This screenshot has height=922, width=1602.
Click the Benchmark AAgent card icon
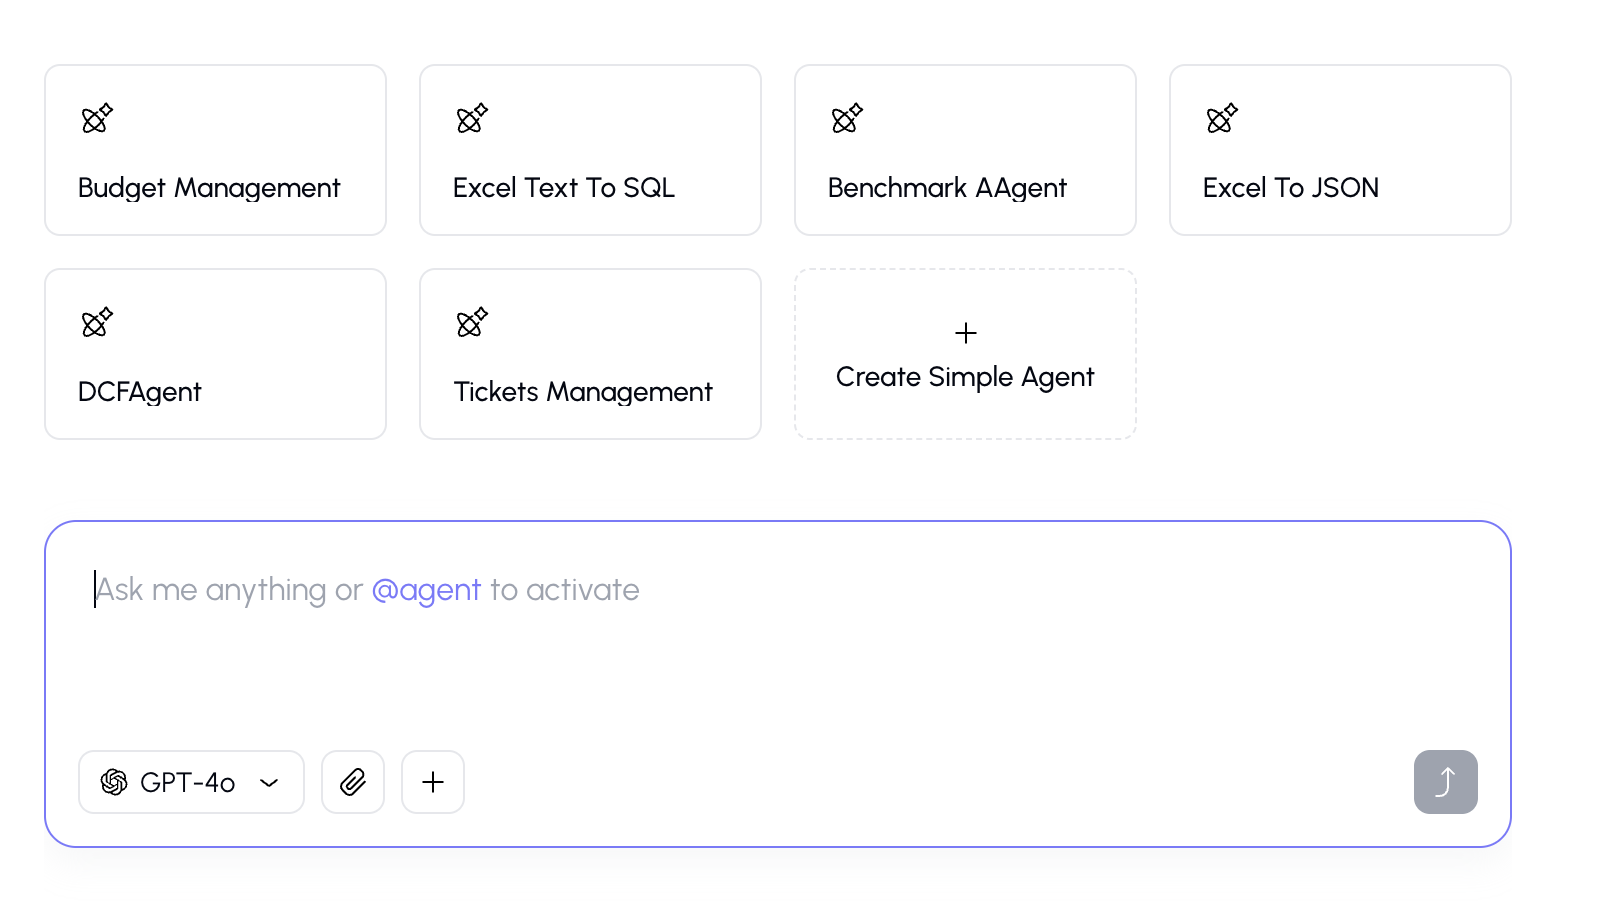pyautogui.click(x=847, y=119)
